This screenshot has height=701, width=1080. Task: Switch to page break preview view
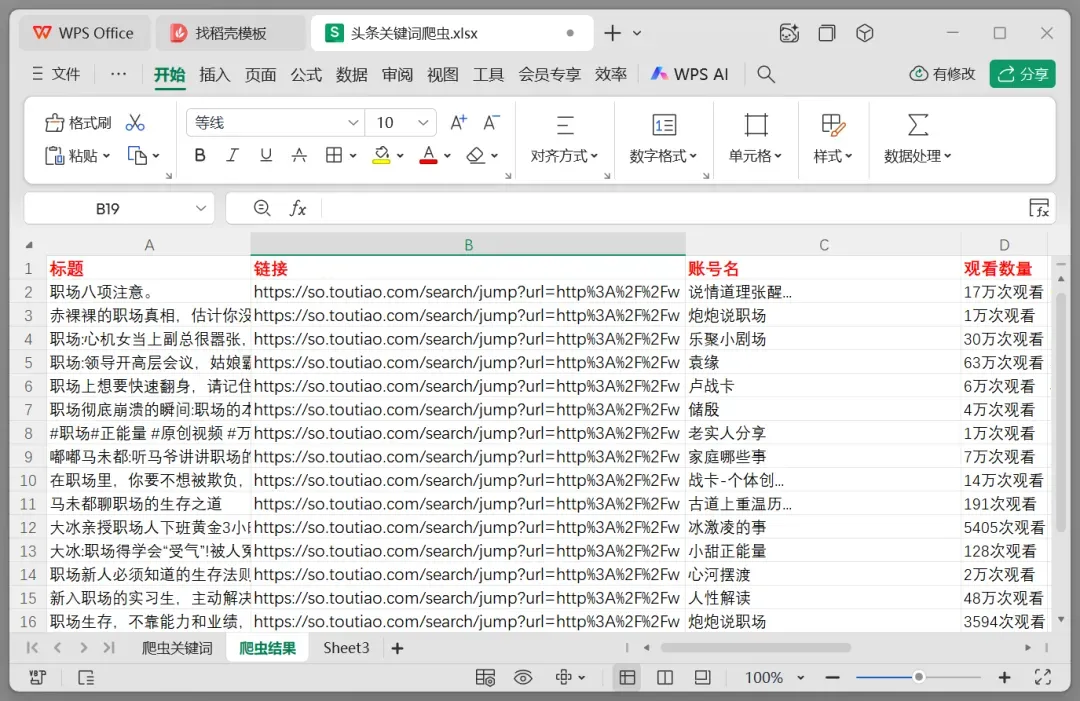coord(665,678)
